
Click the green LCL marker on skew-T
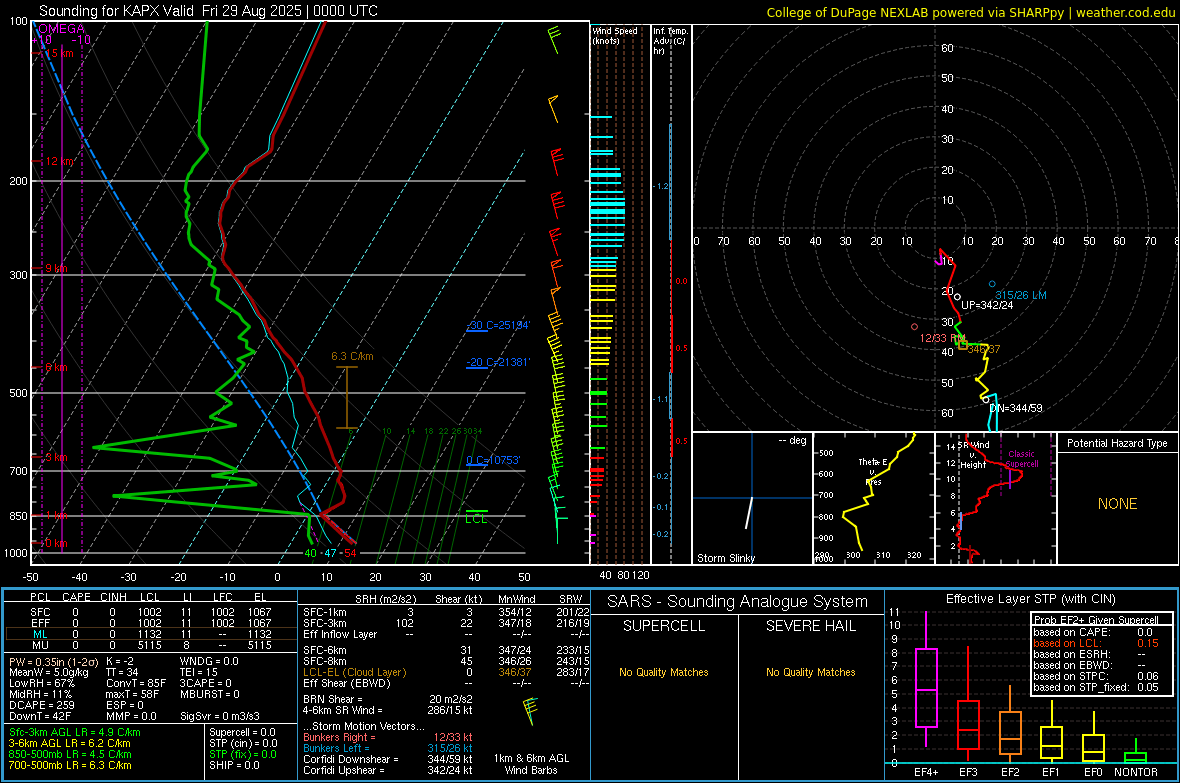pyautogui.click(x=476, y=518)
